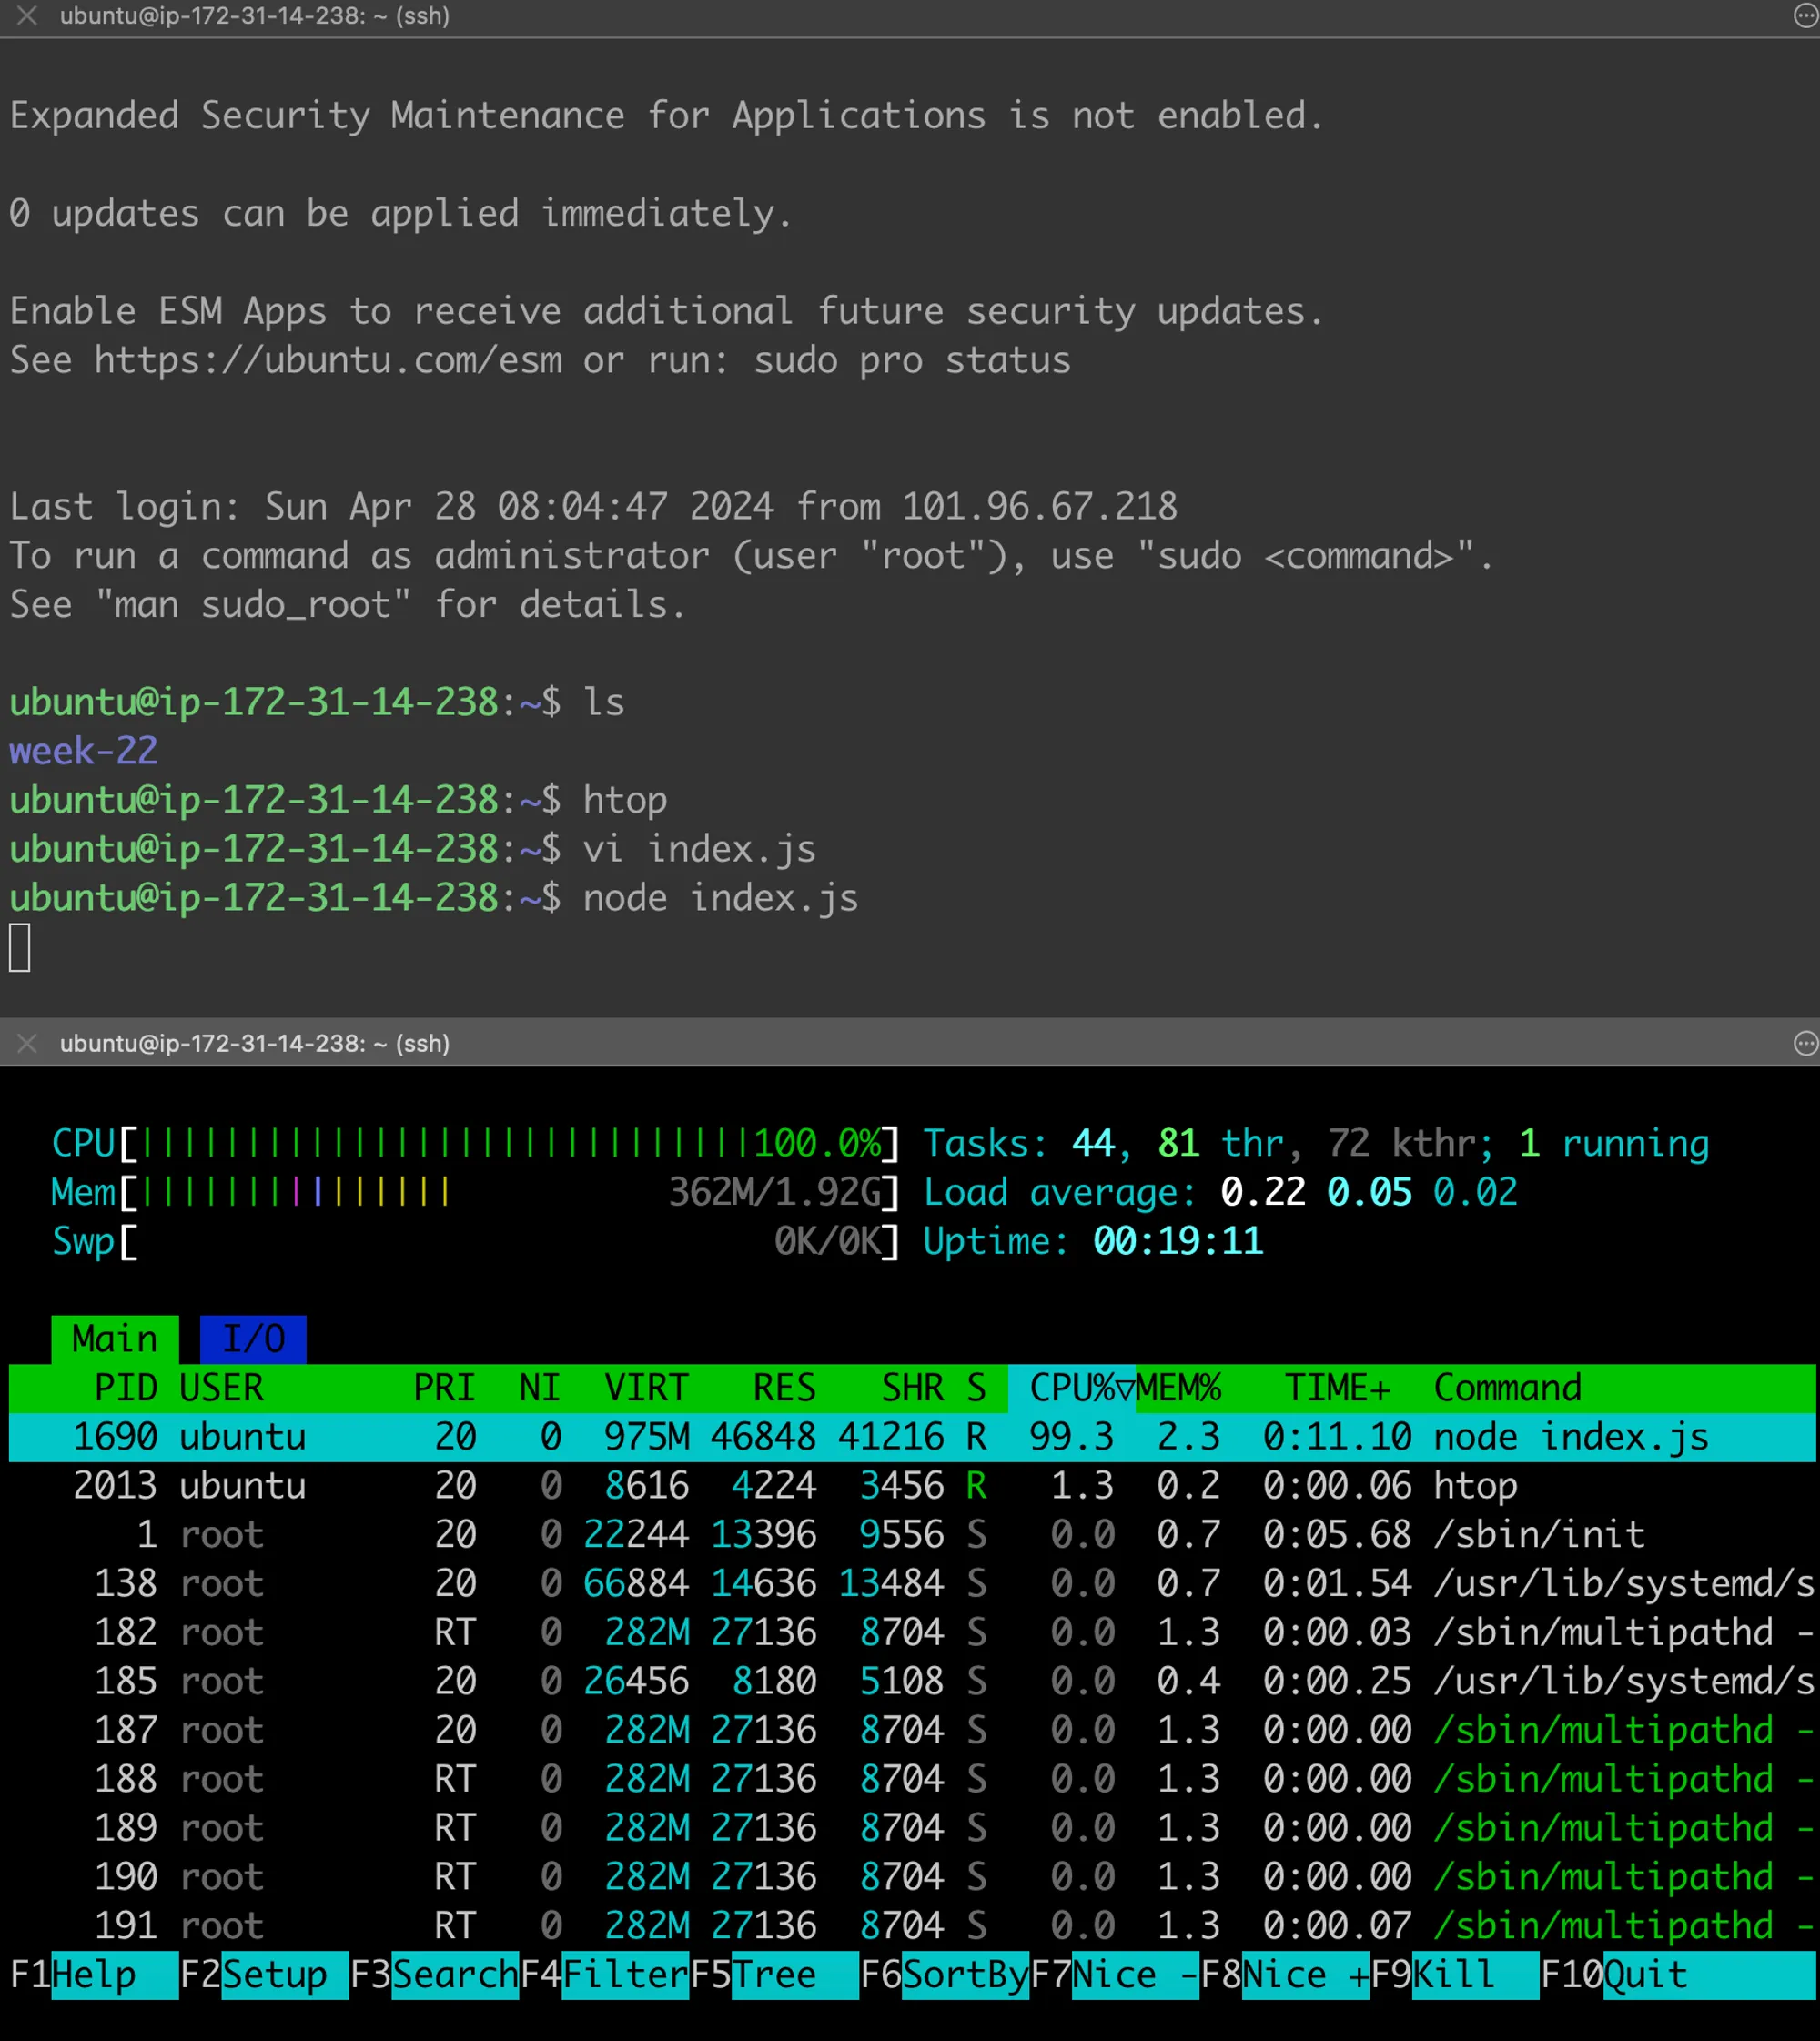Sort by CPU% column header
The image size is (1820, 2041).
(1070, 1387)
